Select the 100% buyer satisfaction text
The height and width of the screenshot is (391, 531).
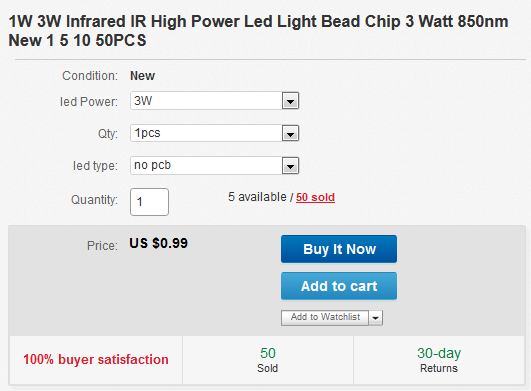coord(96,360)
